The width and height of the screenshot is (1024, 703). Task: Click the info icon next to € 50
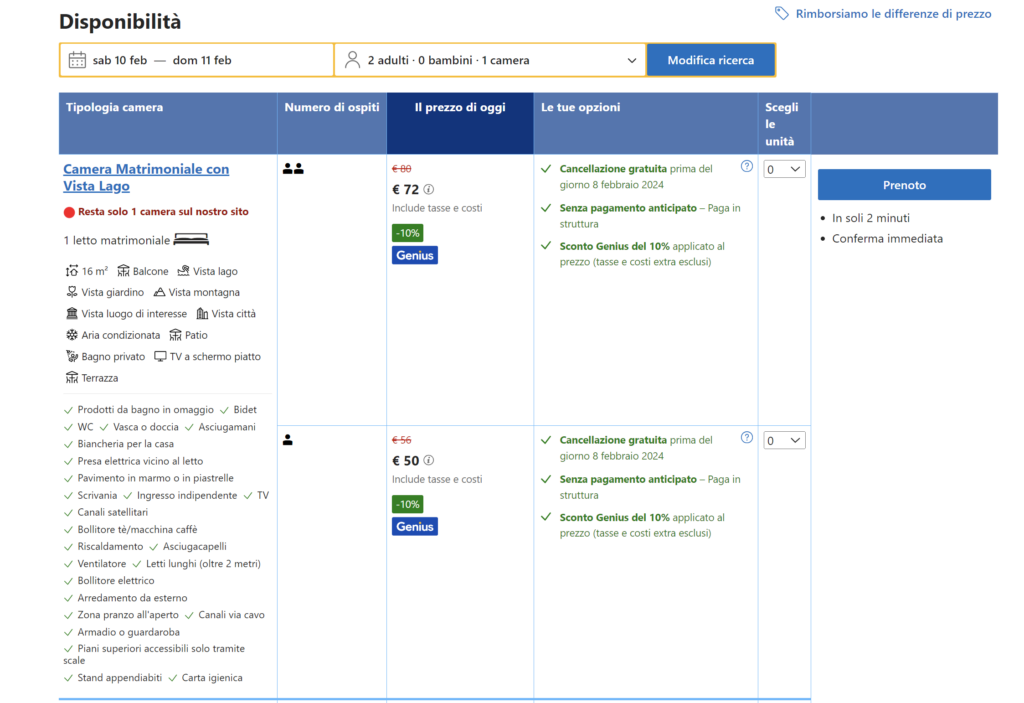pos(429,460)
